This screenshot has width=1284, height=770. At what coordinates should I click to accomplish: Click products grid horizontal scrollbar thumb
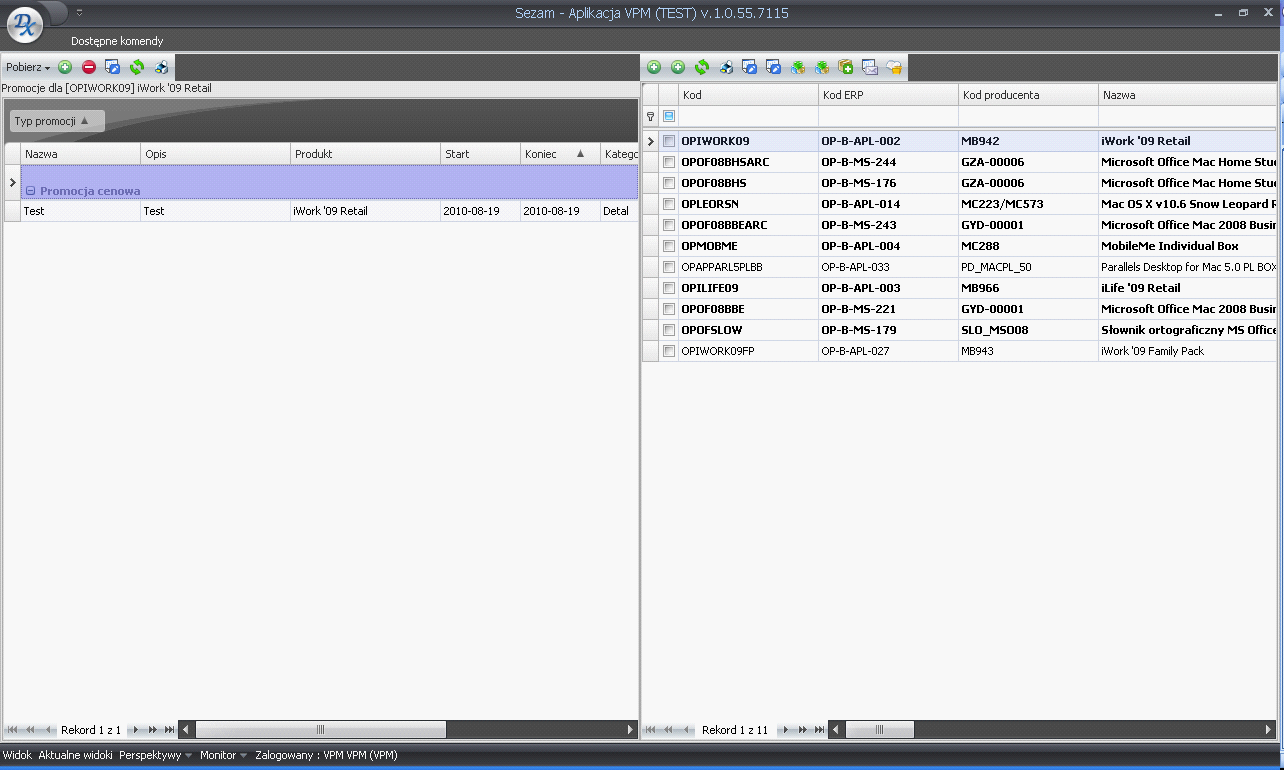pyautogui.click(x=880, y=730)
